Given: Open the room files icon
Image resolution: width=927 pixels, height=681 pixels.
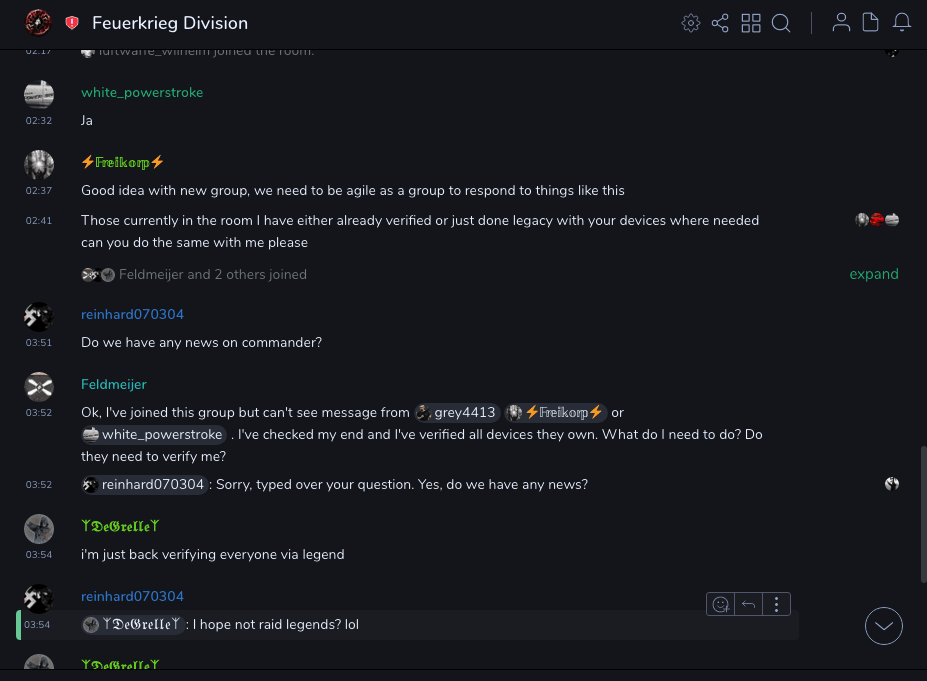Looking at the screenshot, I should [x=871, y=23].
